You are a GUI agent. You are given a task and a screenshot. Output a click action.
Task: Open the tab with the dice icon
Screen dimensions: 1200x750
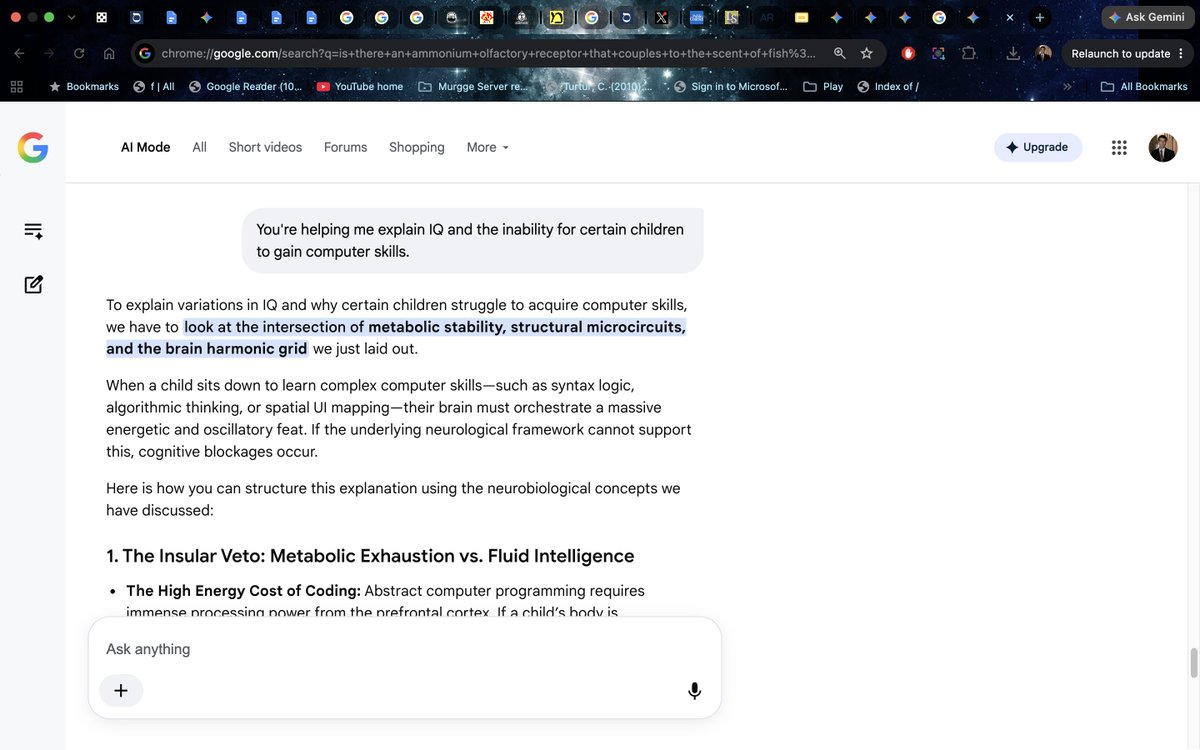(x=102, y=18)
